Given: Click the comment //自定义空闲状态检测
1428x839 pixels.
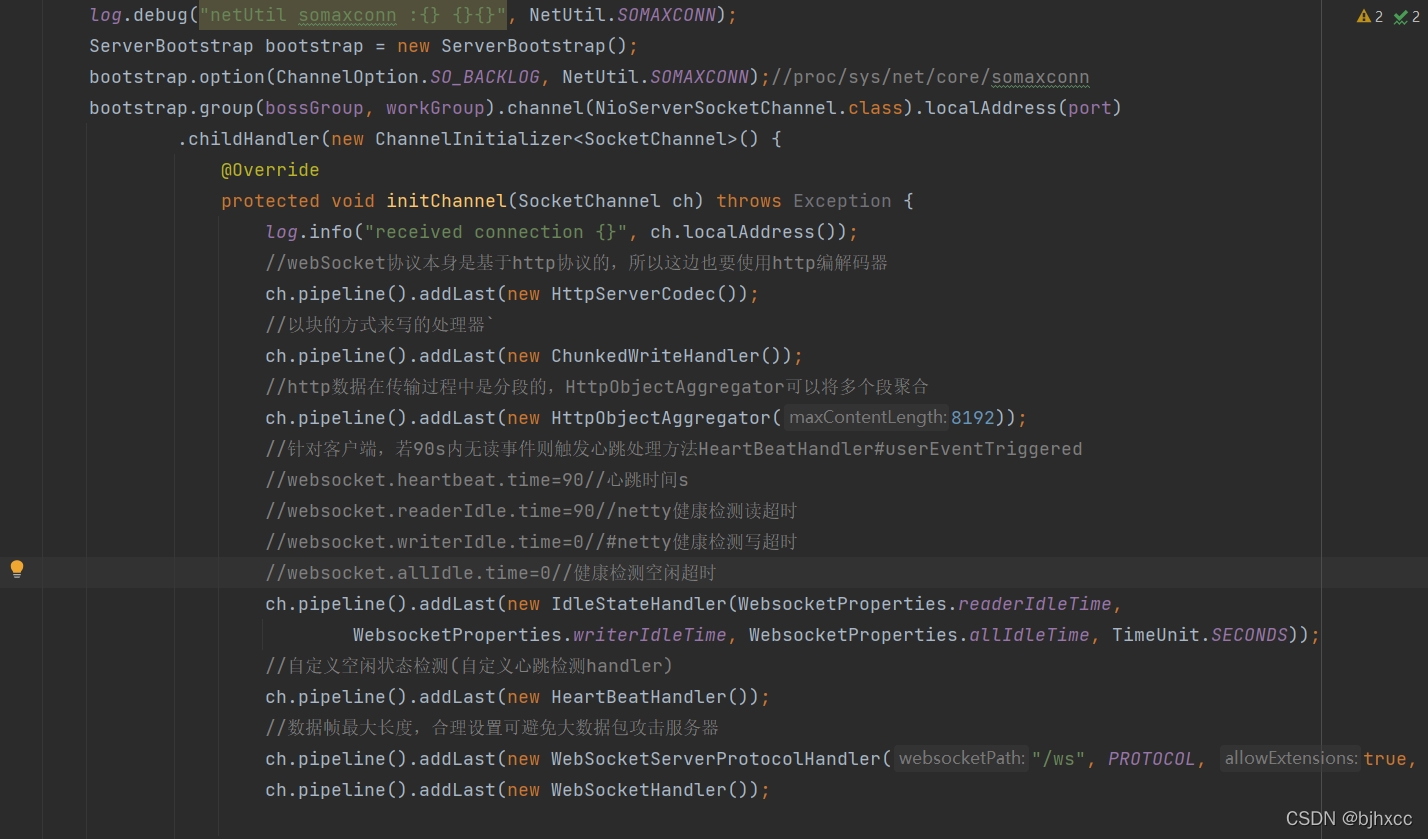Looking at the screenshot, I should (469, 665).
